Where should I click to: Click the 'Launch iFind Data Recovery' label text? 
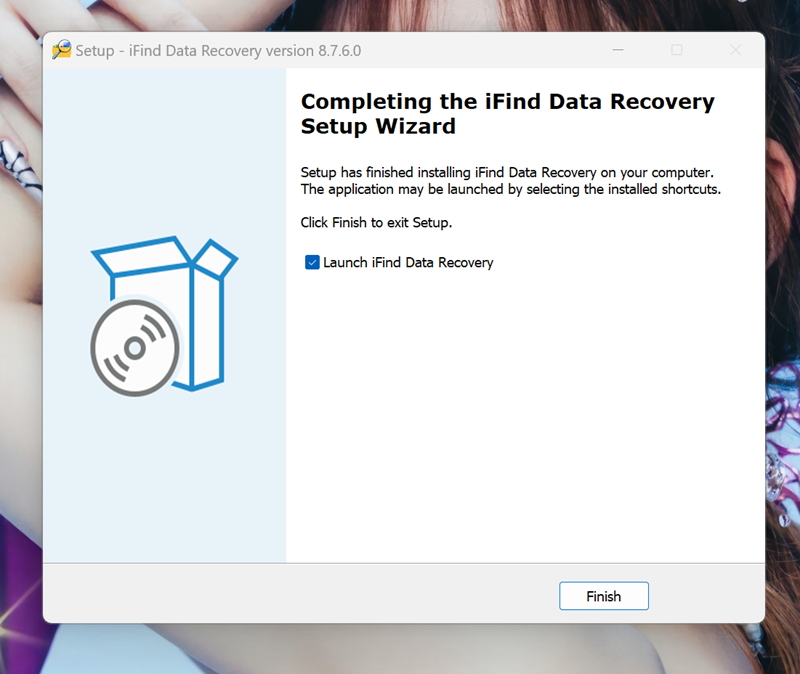(x=408, y=263)
